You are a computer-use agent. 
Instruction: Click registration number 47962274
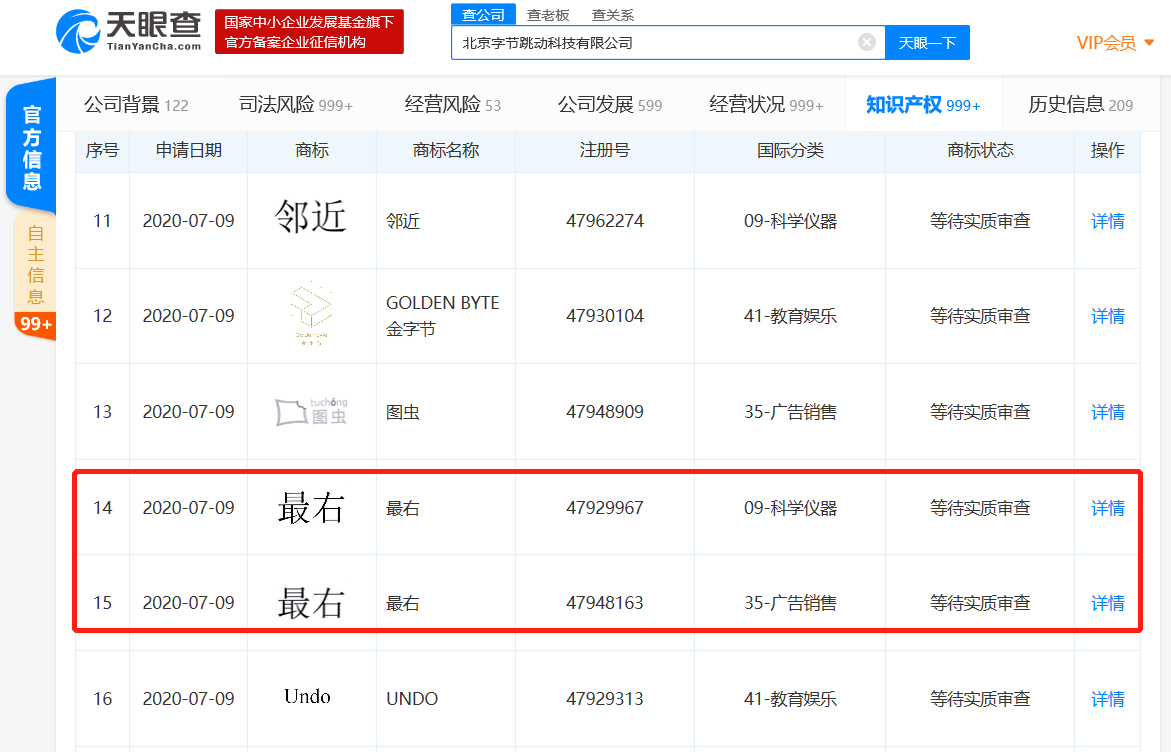point(605,221)
